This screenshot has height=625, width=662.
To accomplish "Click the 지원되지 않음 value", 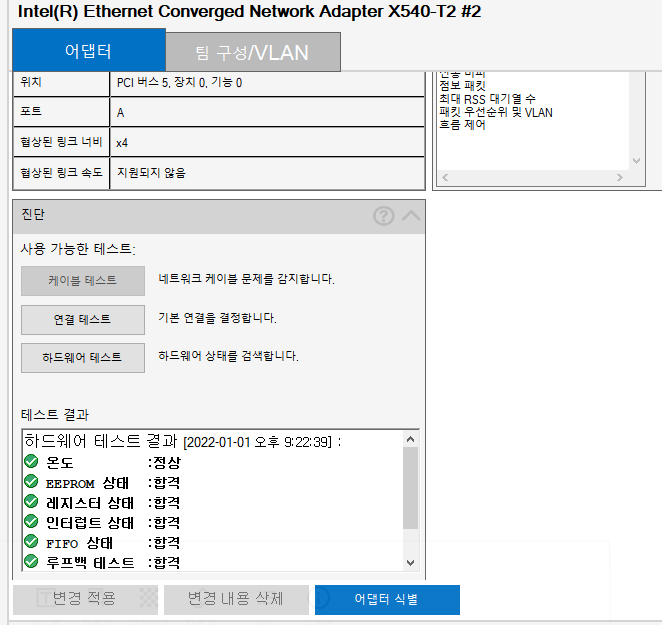I will [151, 173].
